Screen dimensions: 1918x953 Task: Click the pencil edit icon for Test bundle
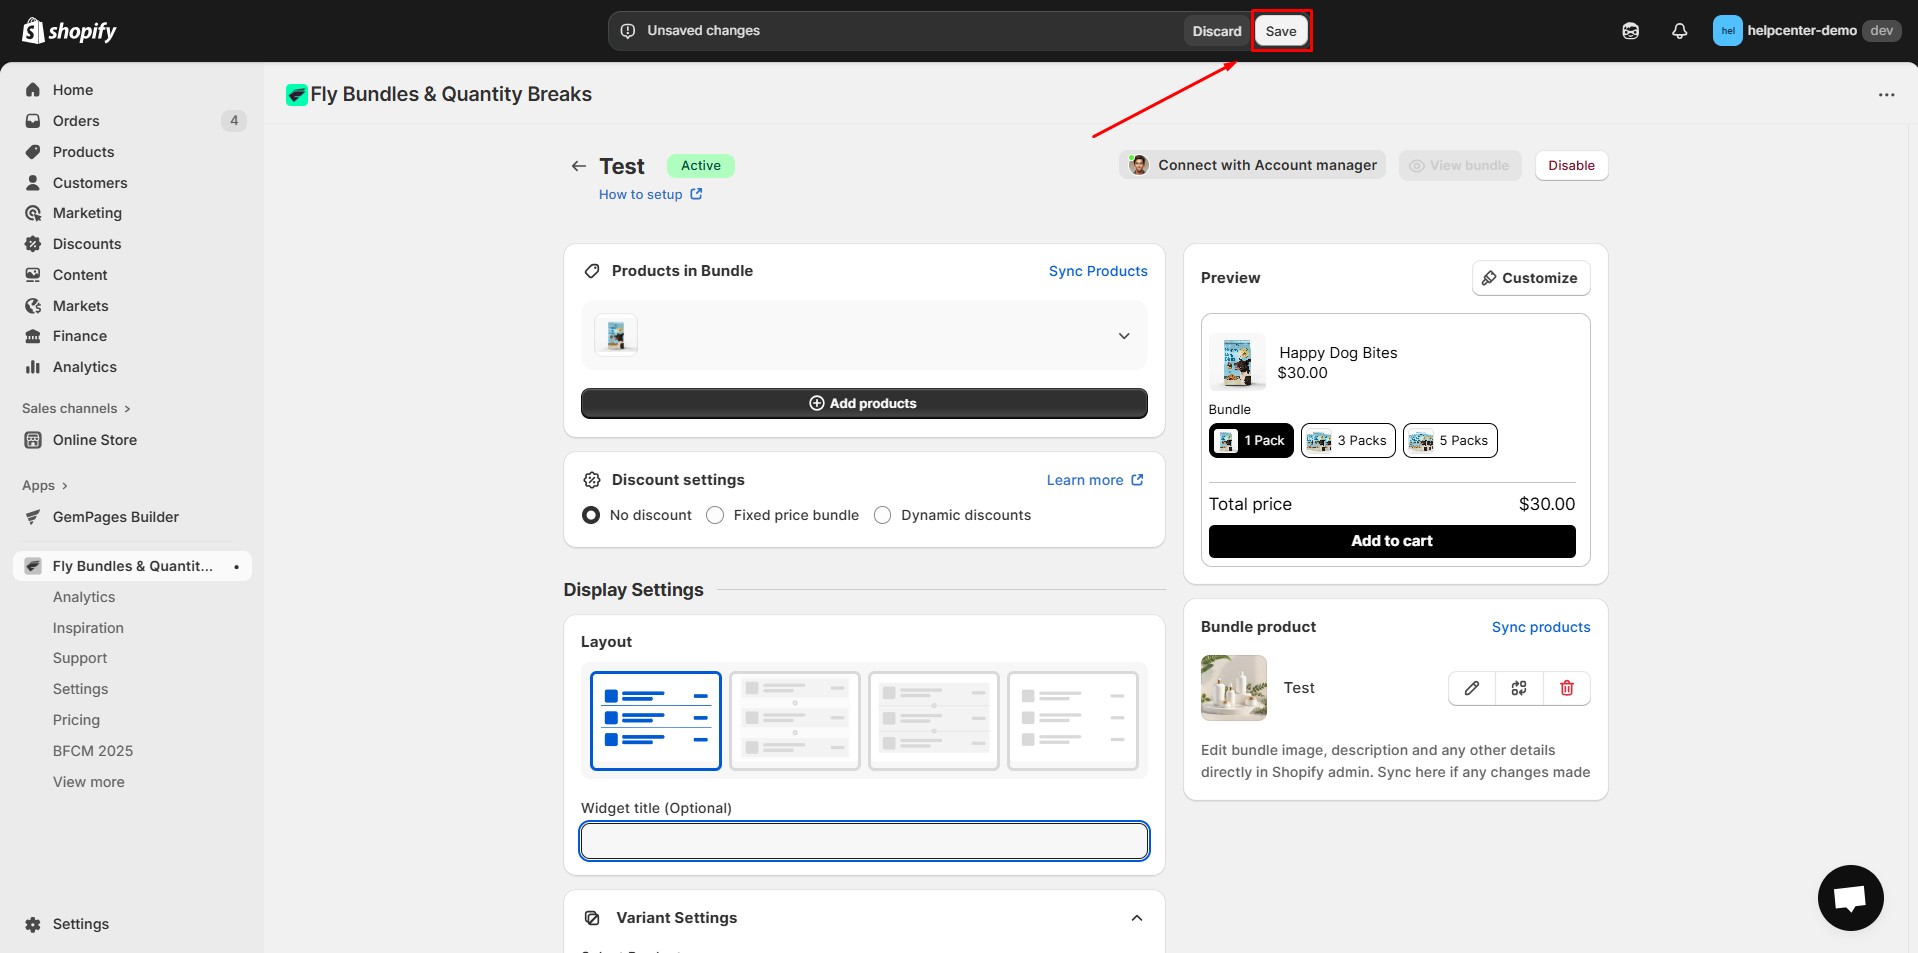(1472, 688)
